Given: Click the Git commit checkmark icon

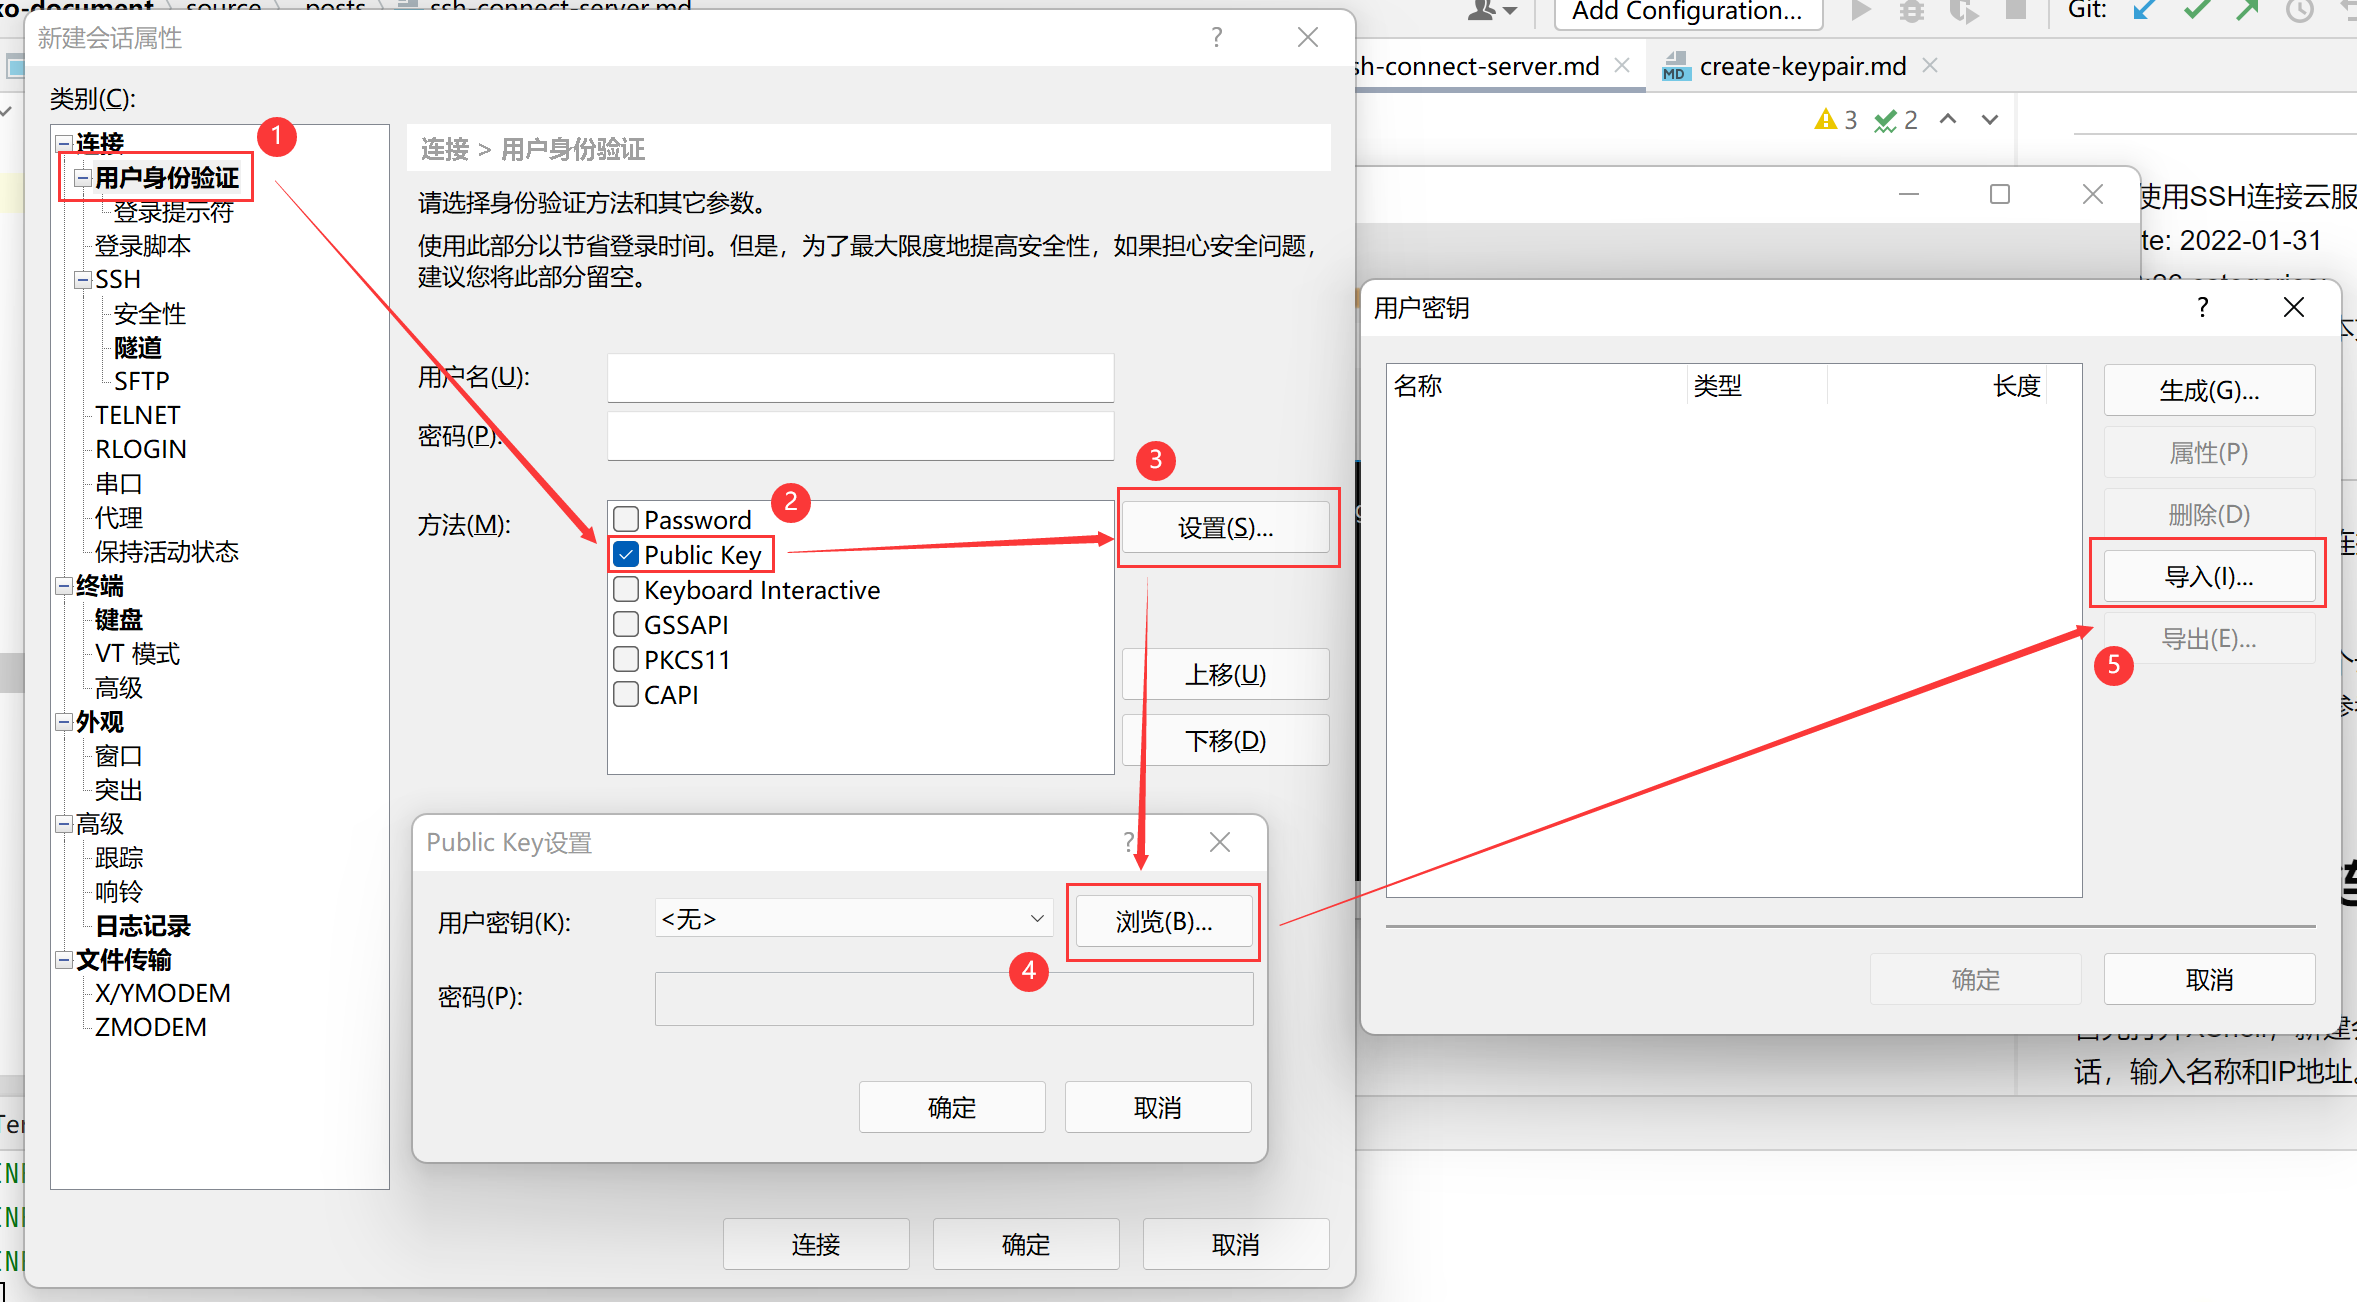Looking at the screenshot, I should pos(2197,11).
